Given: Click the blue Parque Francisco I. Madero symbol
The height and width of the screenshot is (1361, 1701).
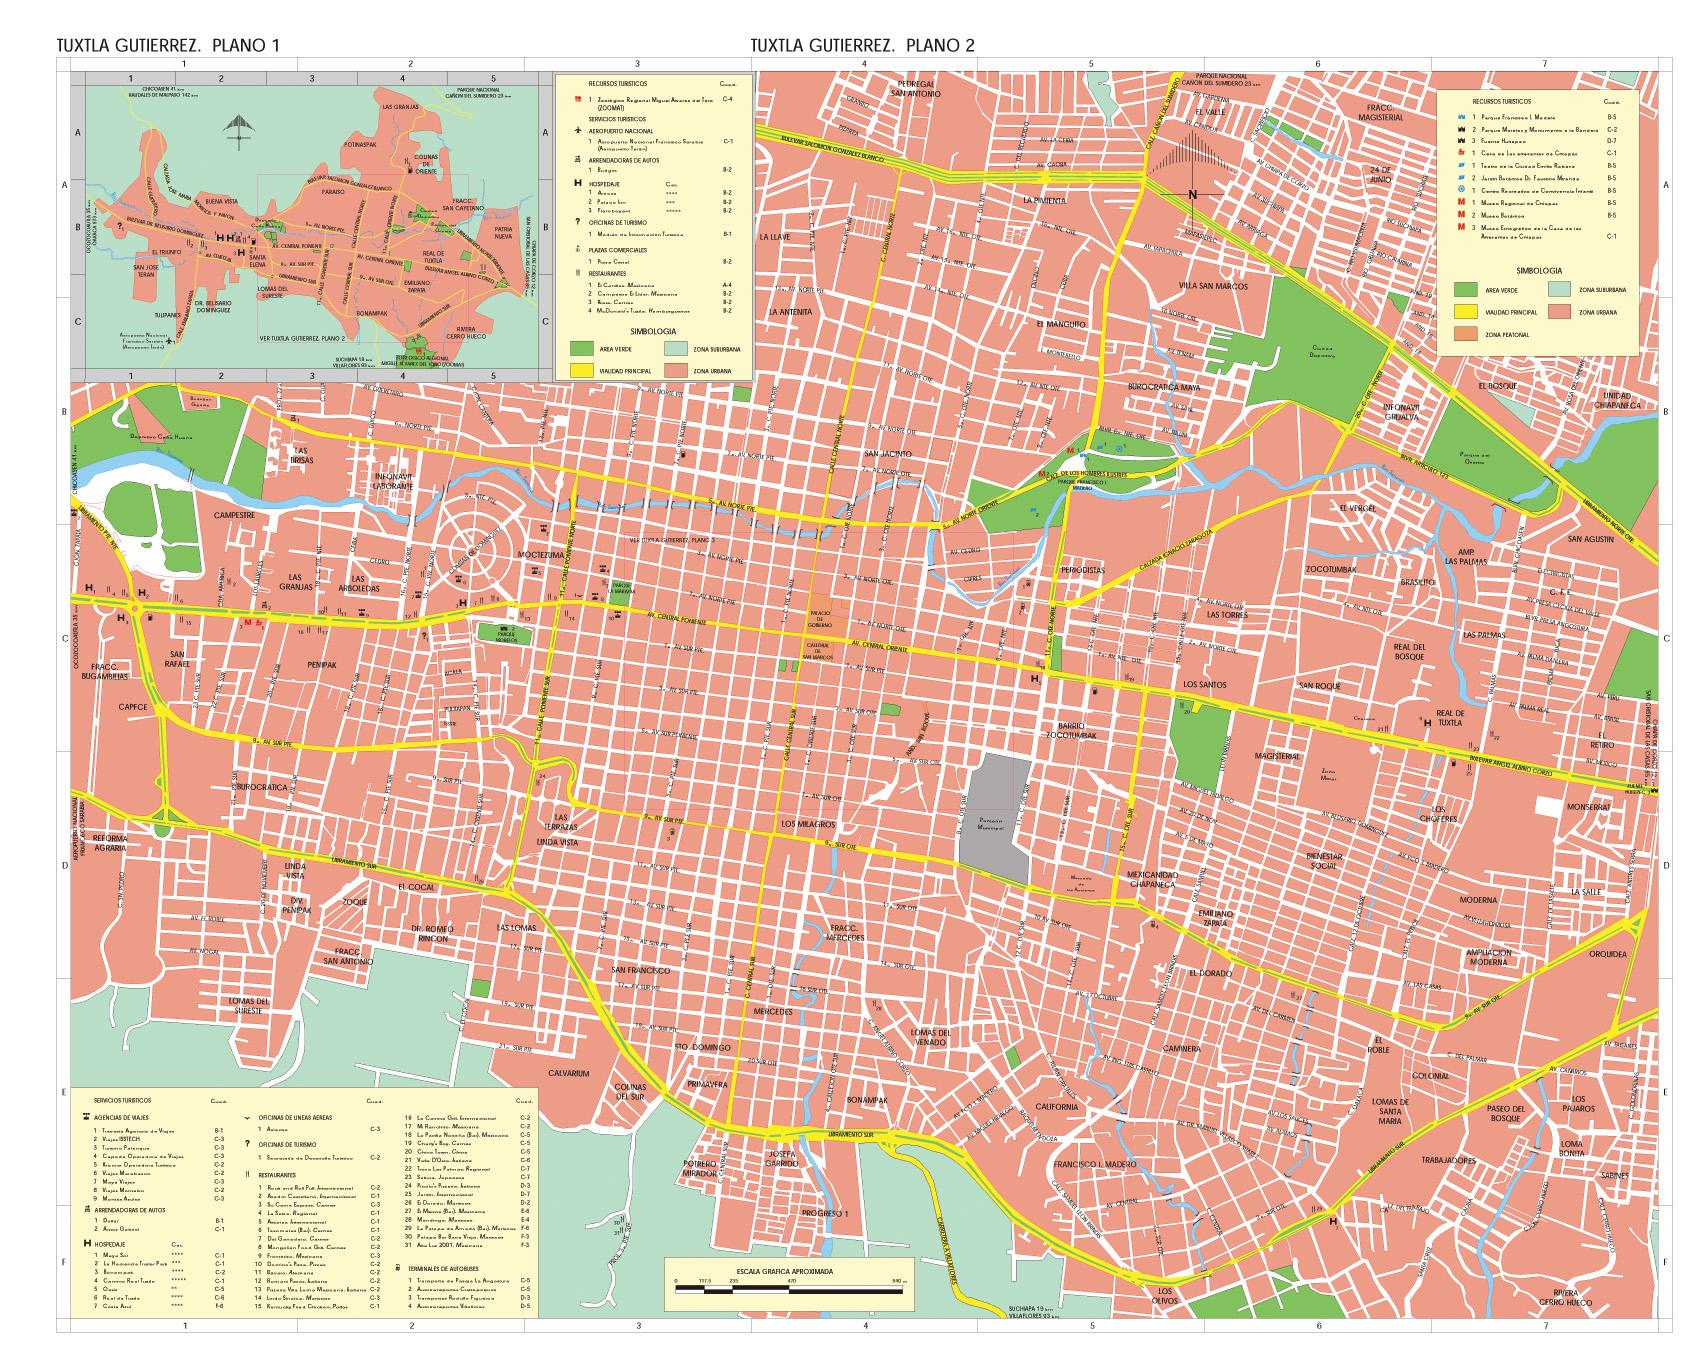Looking at the screenshot, I should (1461, 117).
